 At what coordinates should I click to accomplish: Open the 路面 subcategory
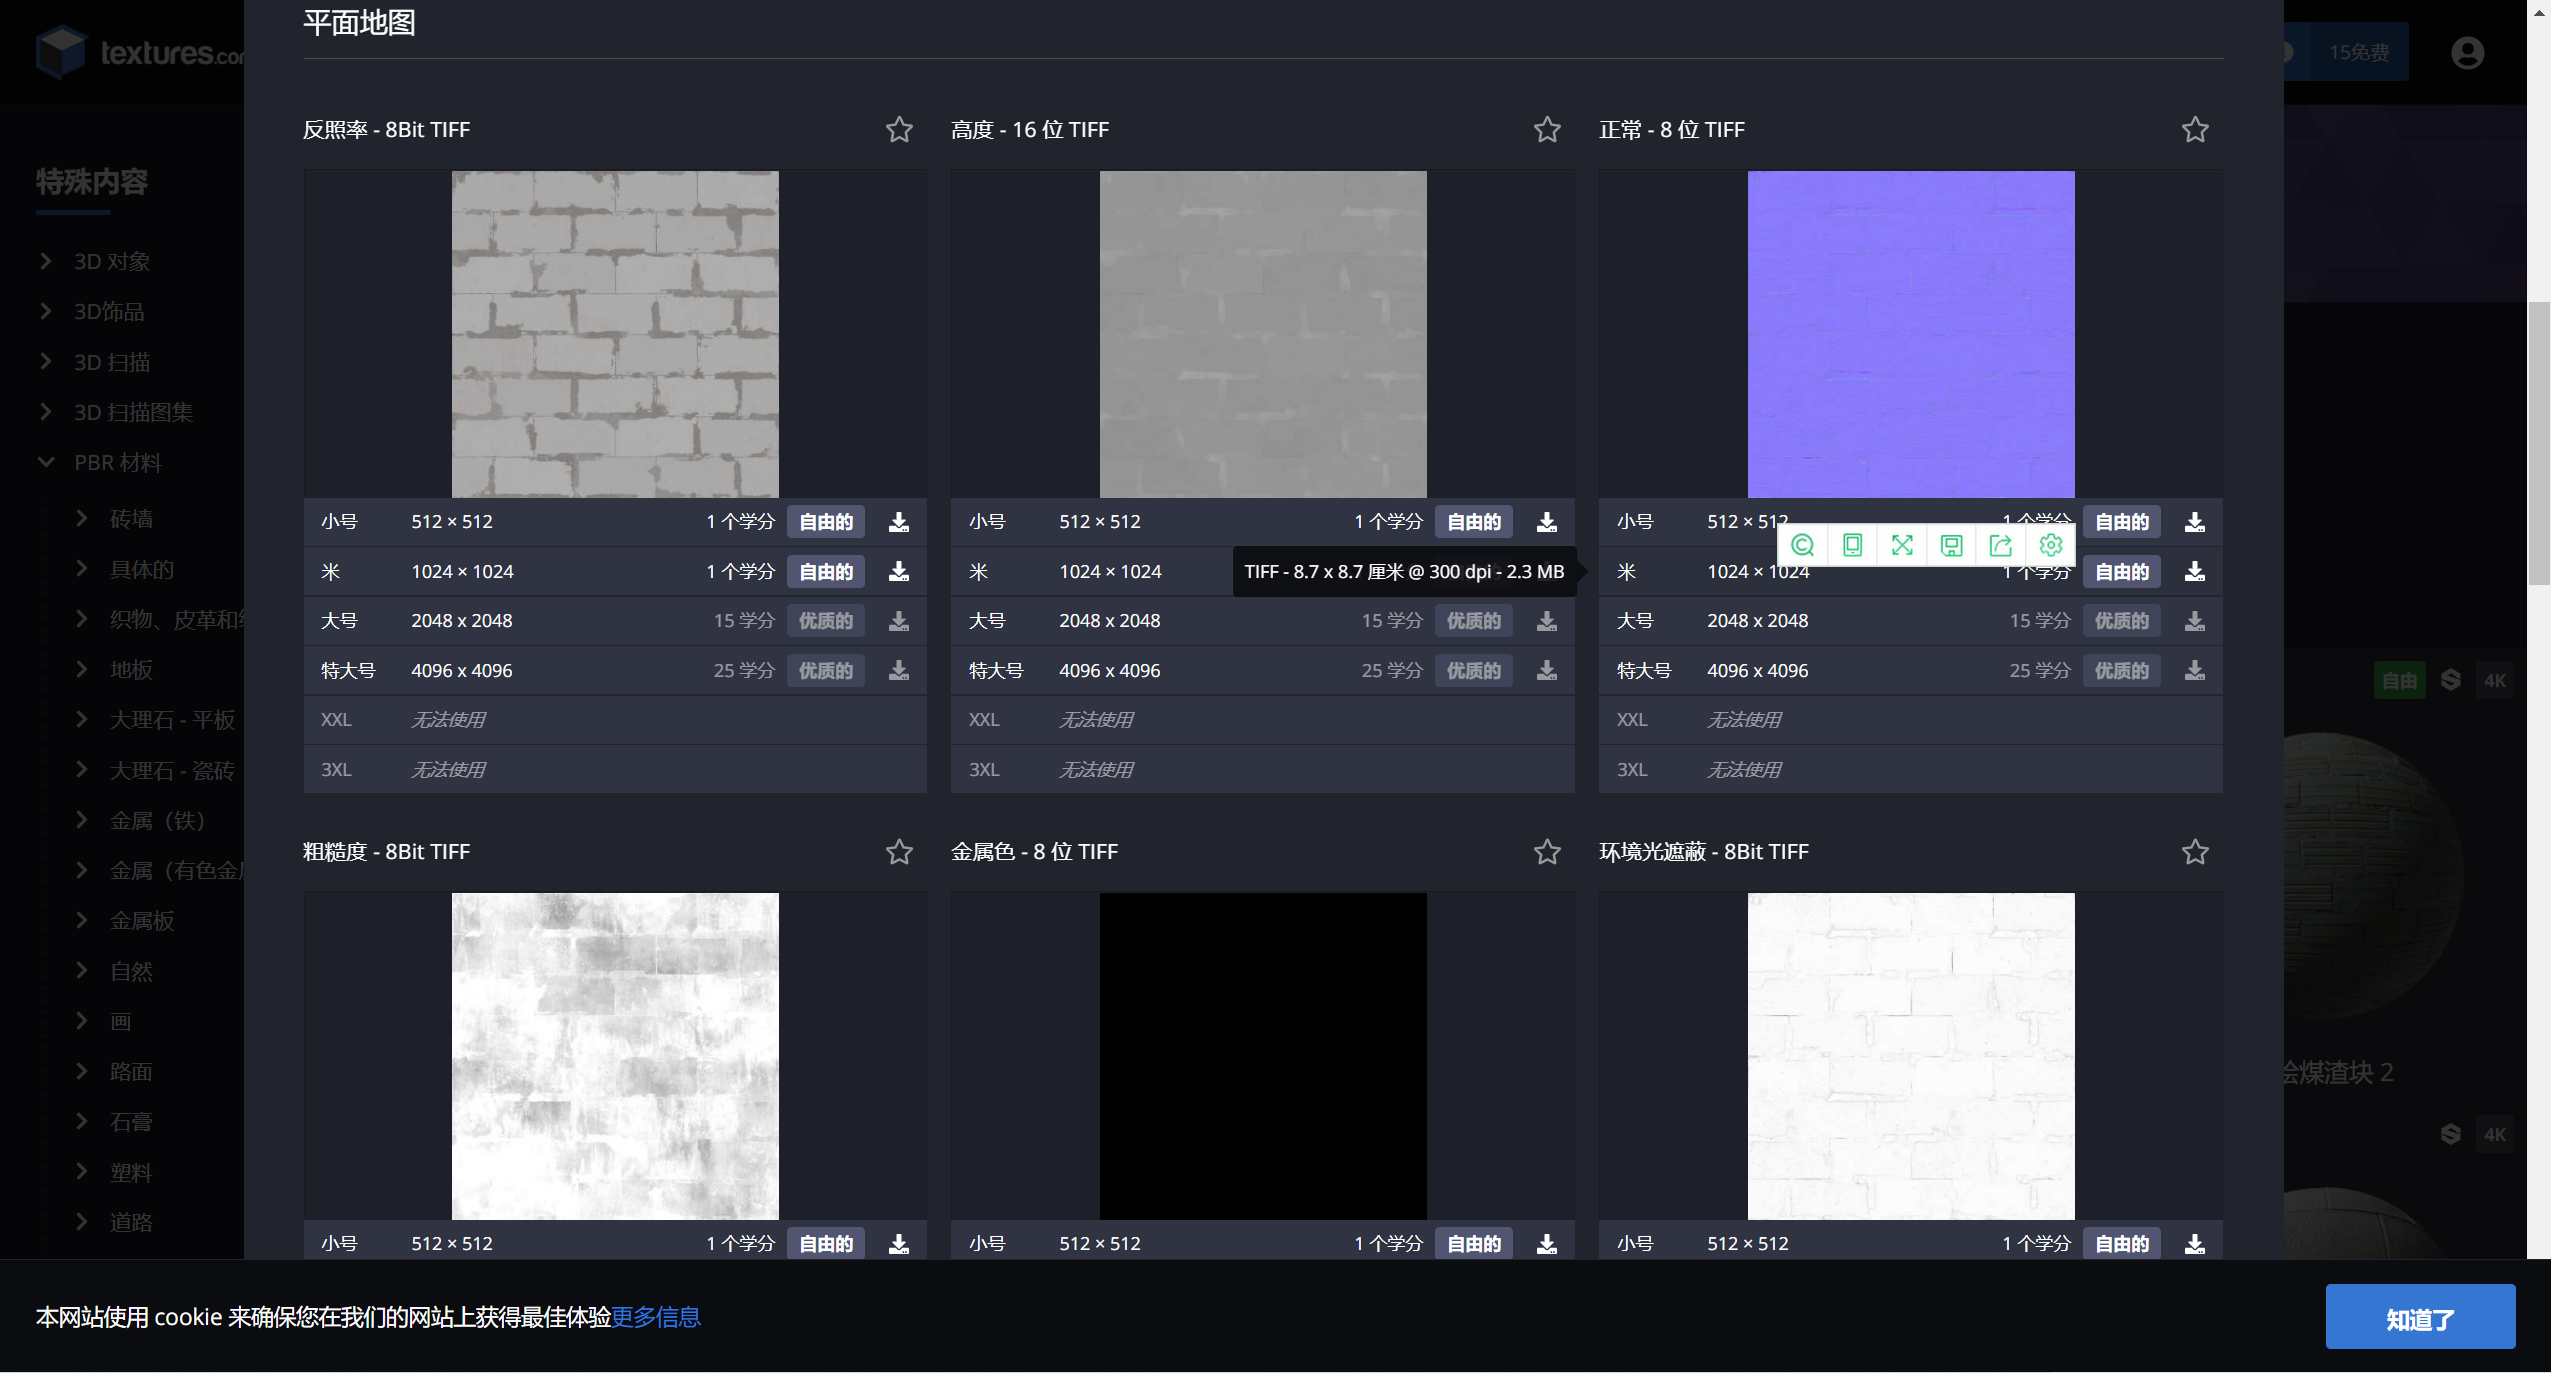coord(131,1072)
